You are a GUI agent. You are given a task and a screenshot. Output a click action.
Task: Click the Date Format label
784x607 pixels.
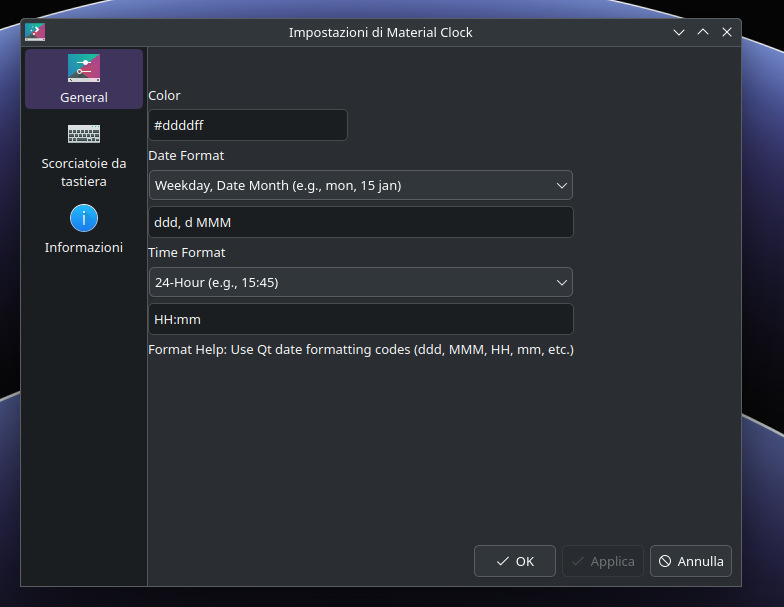[x=186, y=156]
